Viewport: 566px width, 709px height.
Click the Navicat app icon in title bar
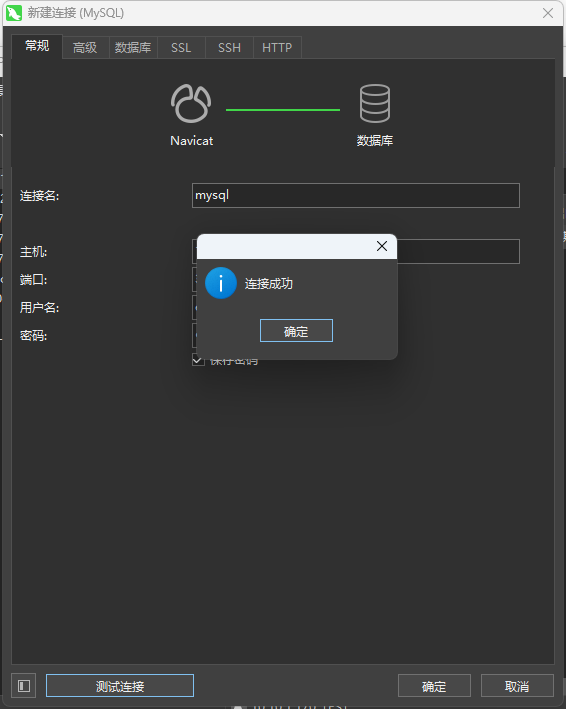pyautogui.click(x=14, y=13)
